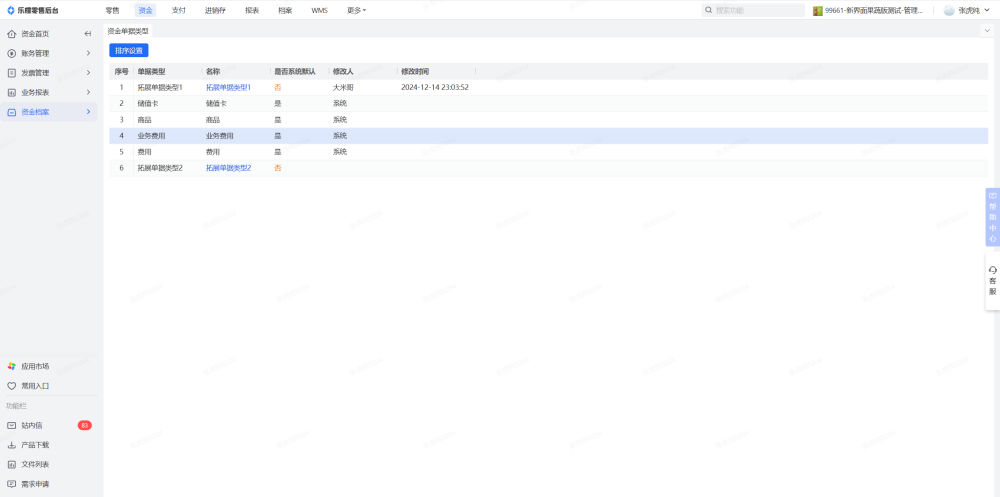Click the 搜索功能 search field
This screenshot has height=497, width=1000.
click(757, 10)
